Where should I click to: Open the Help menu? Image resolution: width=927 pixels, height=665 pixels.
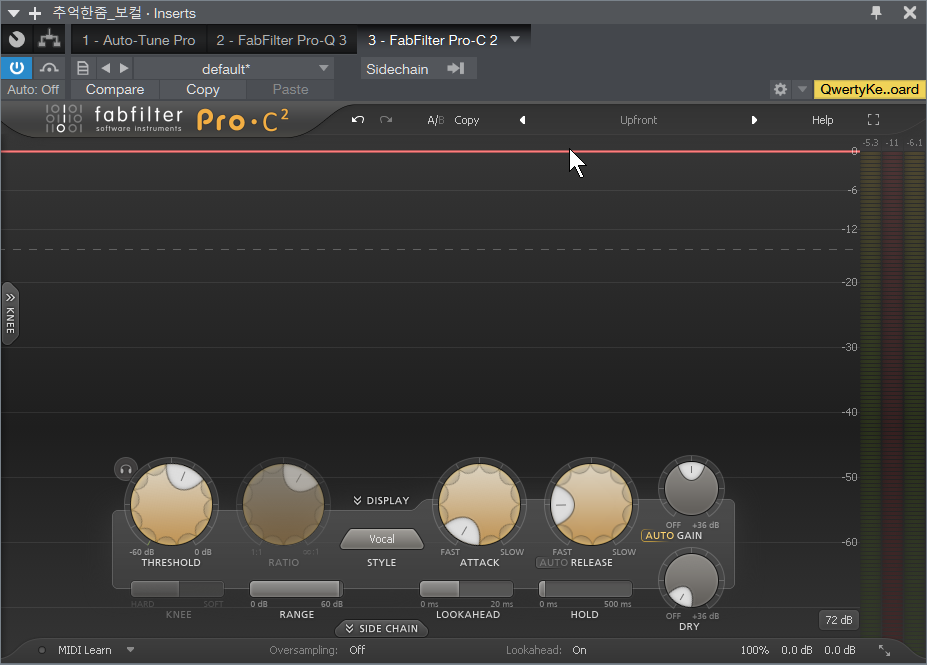tap(822, 120)
